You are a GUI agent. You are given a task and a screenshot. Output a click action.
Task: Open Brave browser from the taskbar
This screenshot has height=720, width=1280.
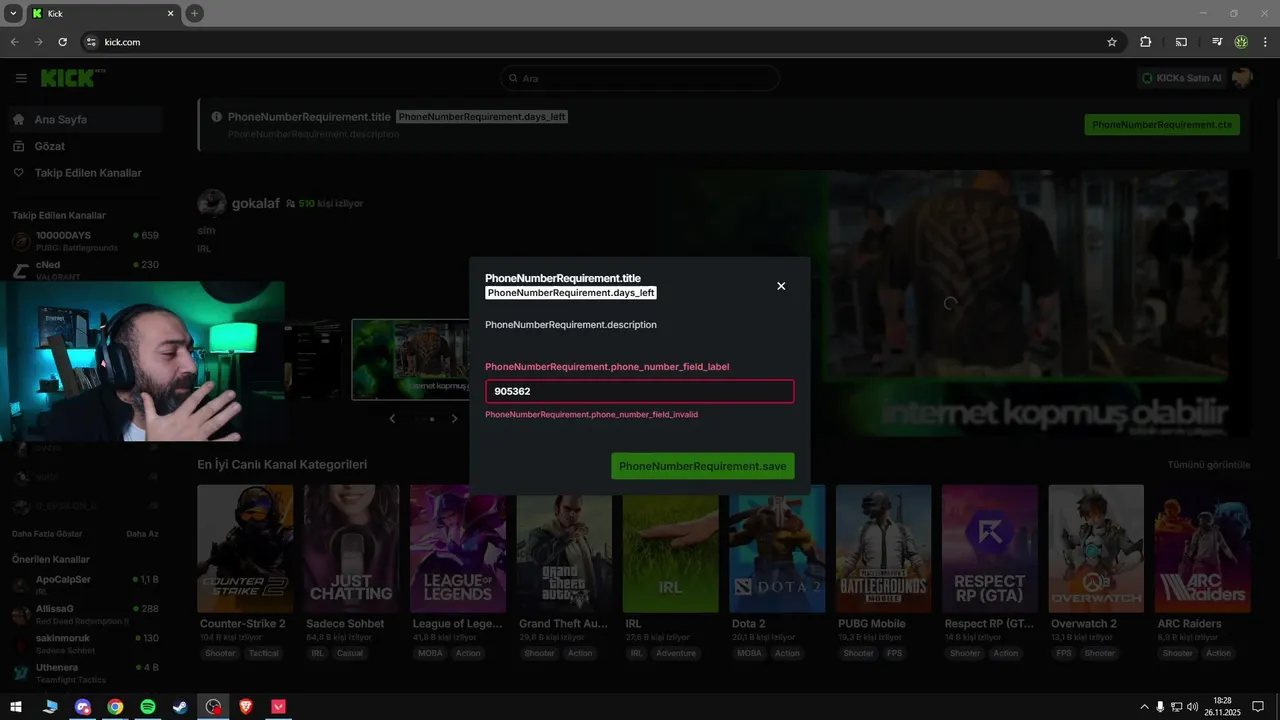click(246, 707)
